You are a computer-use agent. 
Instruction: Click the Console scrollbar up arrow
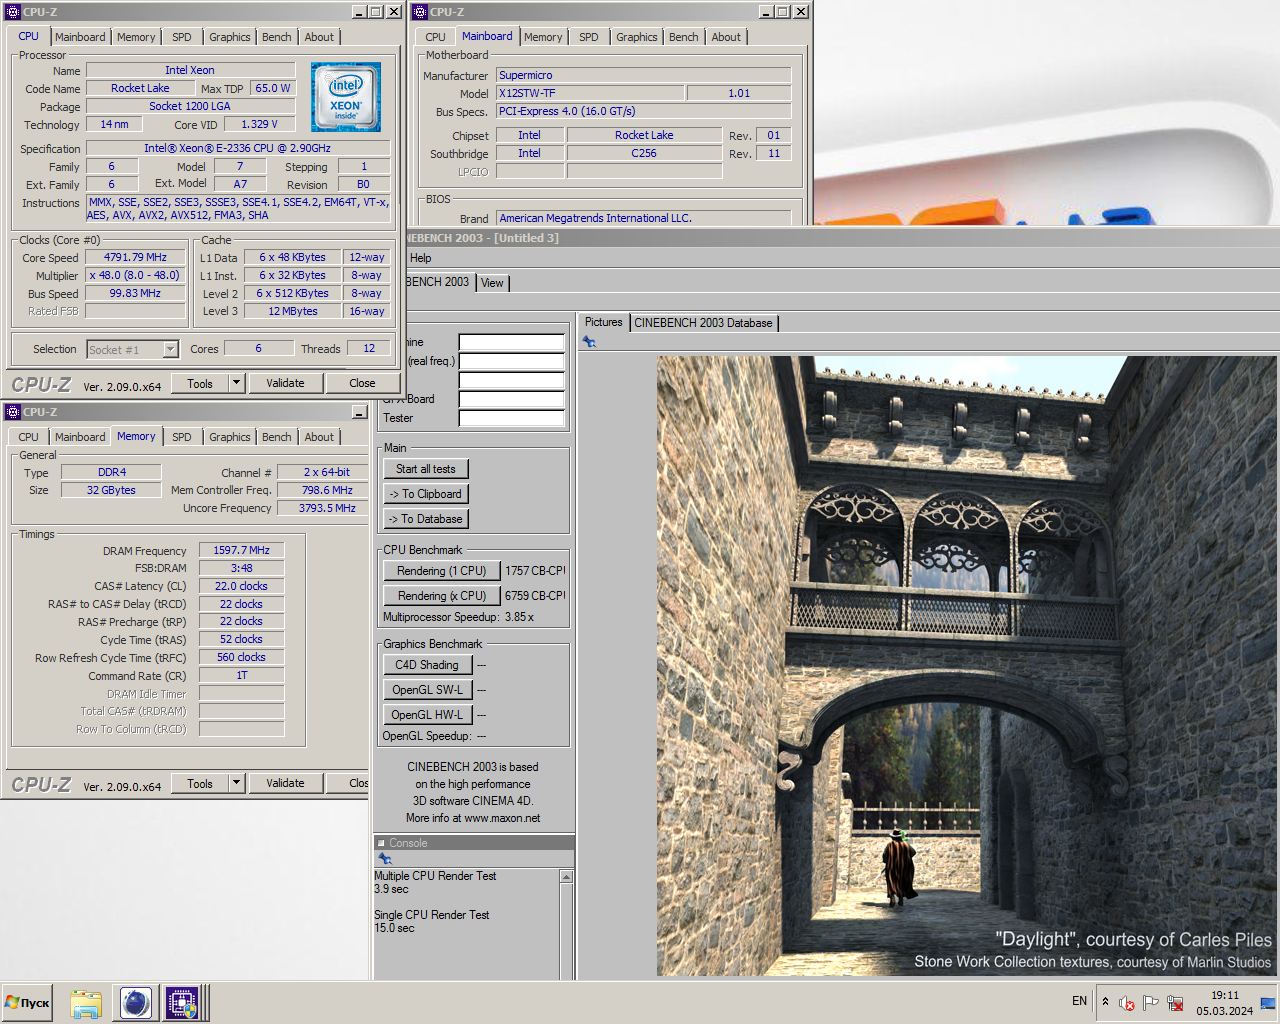pyautogui.click(x=567, y=877)
